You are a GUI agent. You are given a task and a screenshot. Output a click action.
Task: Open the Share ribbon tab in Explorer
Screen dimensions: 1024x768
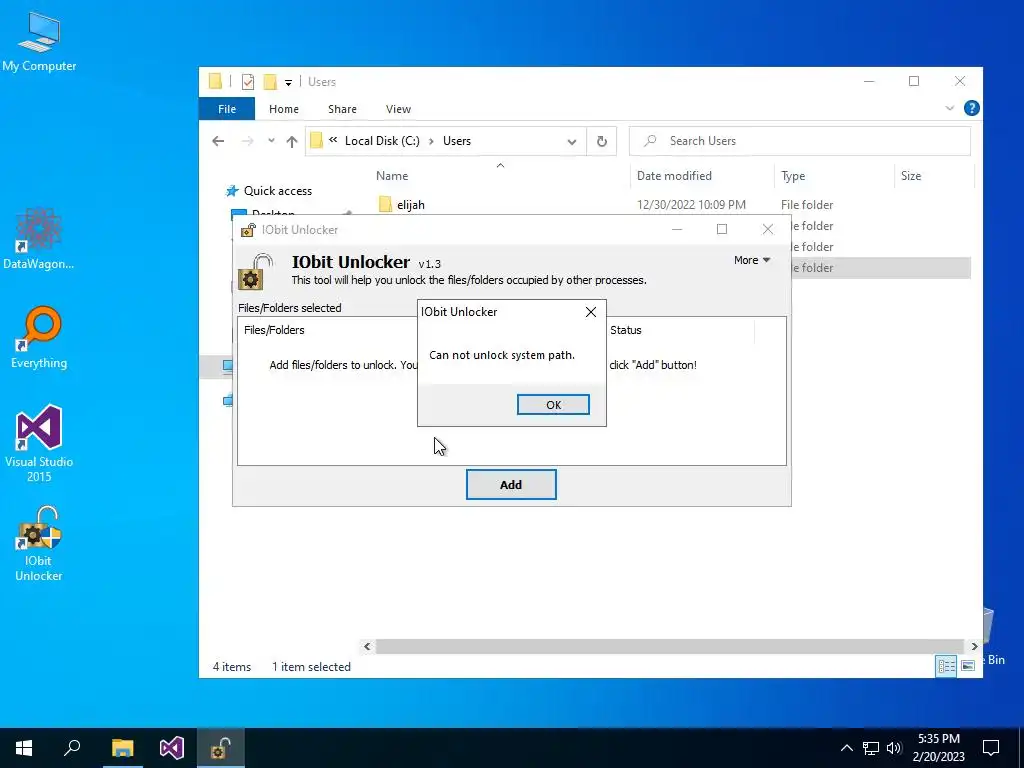point(342,109)
